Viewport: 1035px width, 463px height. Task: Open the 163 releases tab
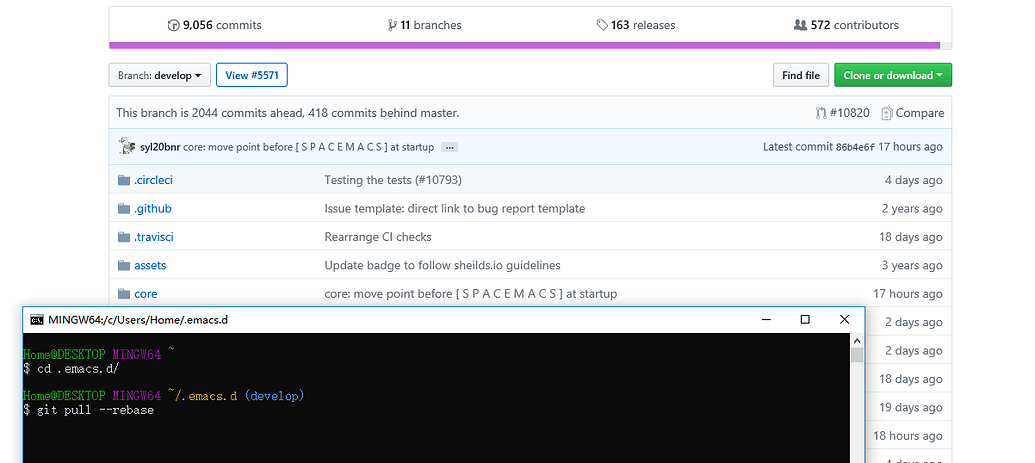635,25
